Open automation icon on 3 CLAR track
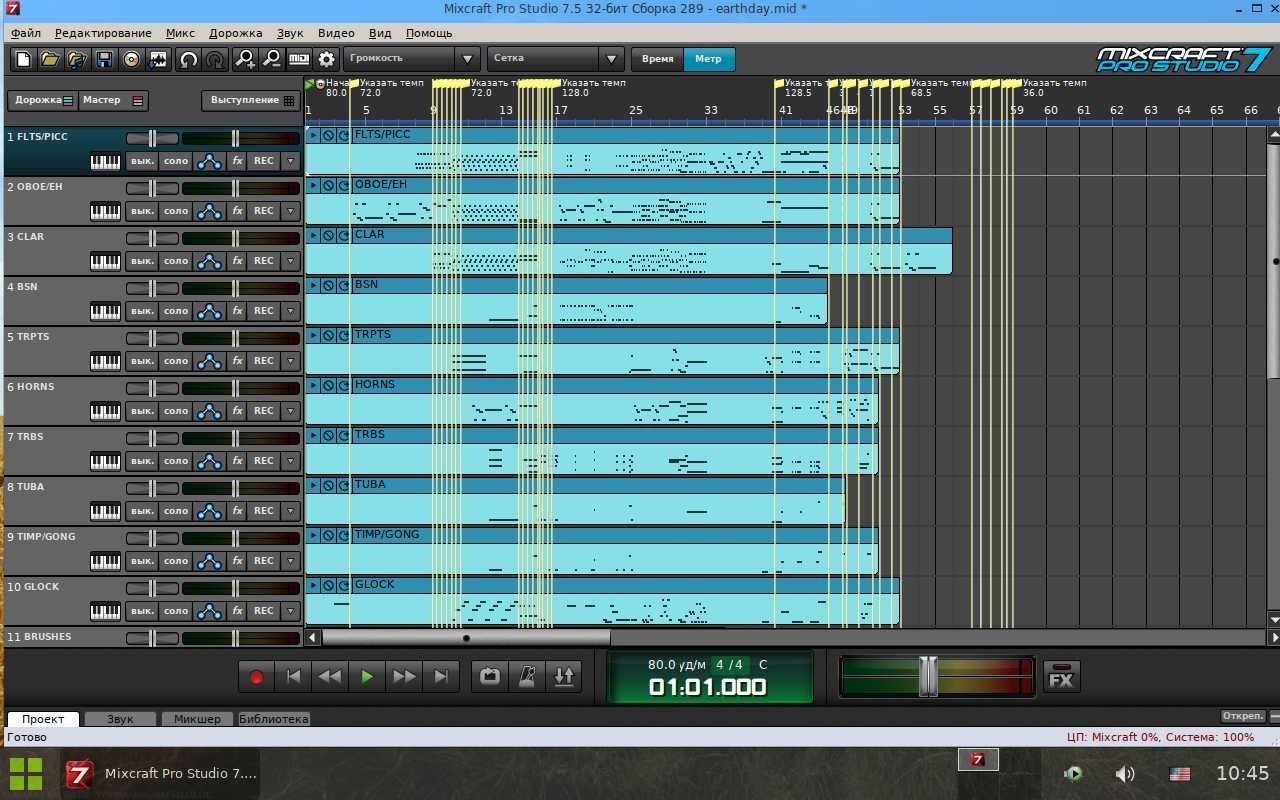 pos(209,261)
